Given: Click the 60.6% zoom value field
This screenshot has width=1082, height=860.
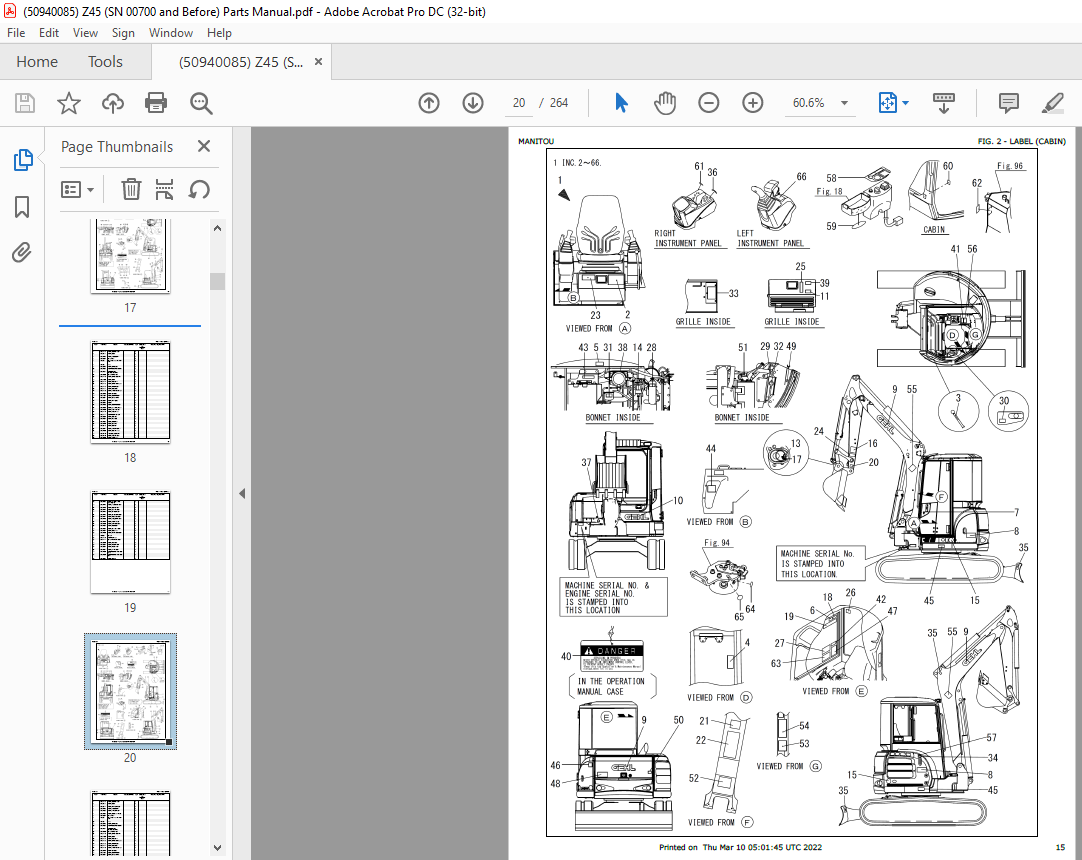Looking at the screenshot, I should tap(808, 103).
